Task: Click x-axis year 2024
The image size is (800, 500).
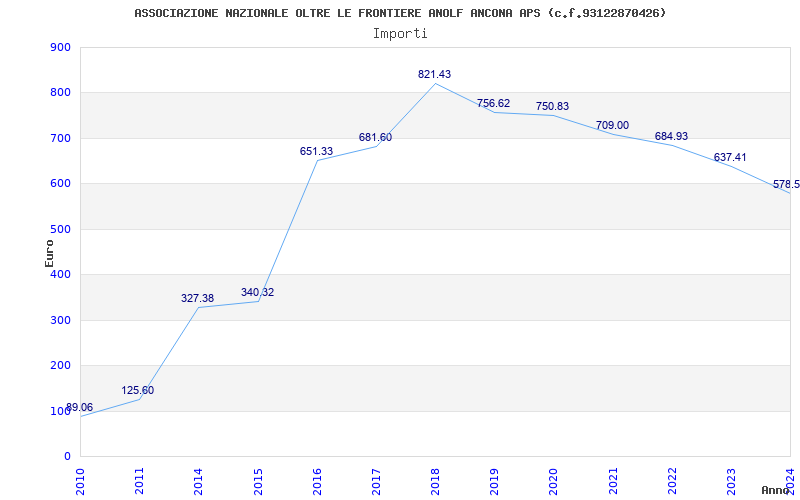Action: pos(791,480)
